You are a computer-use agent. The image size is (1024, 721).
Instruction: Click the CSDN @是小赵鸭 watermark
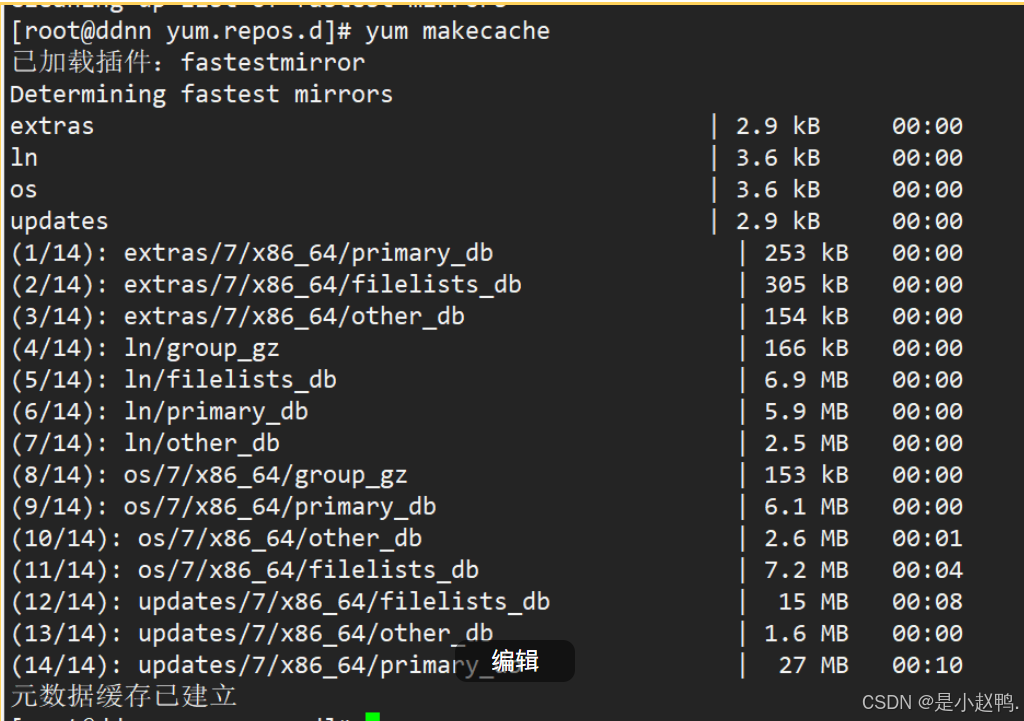940,703
